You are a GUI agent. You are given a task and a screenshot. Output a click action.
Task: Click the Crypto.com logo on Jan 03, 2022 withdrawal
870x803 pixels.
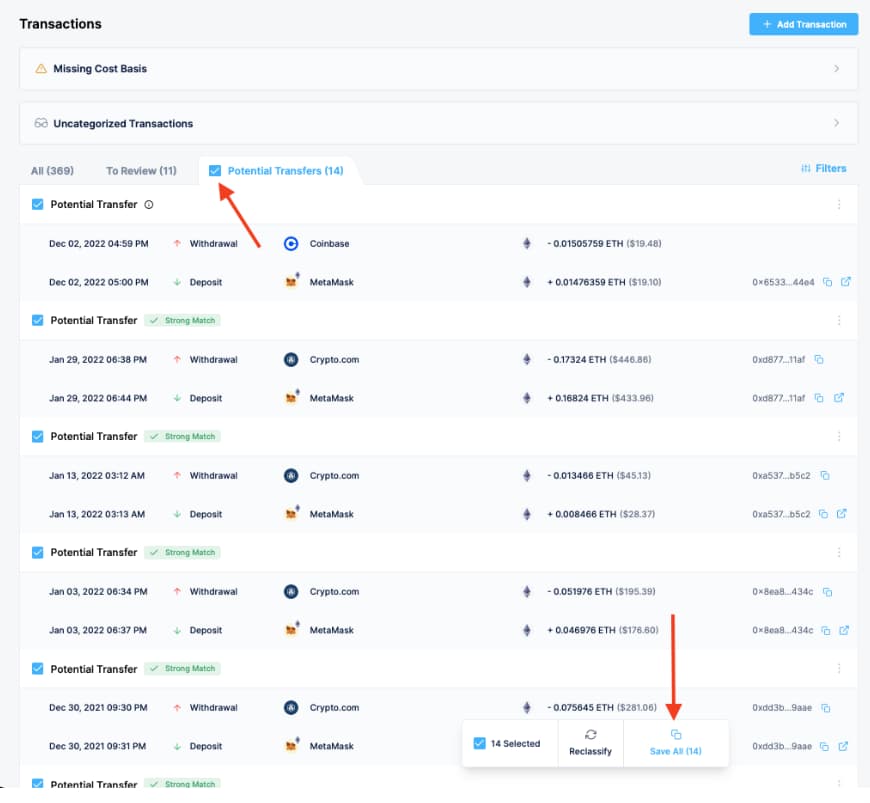(x=291, y=592)
